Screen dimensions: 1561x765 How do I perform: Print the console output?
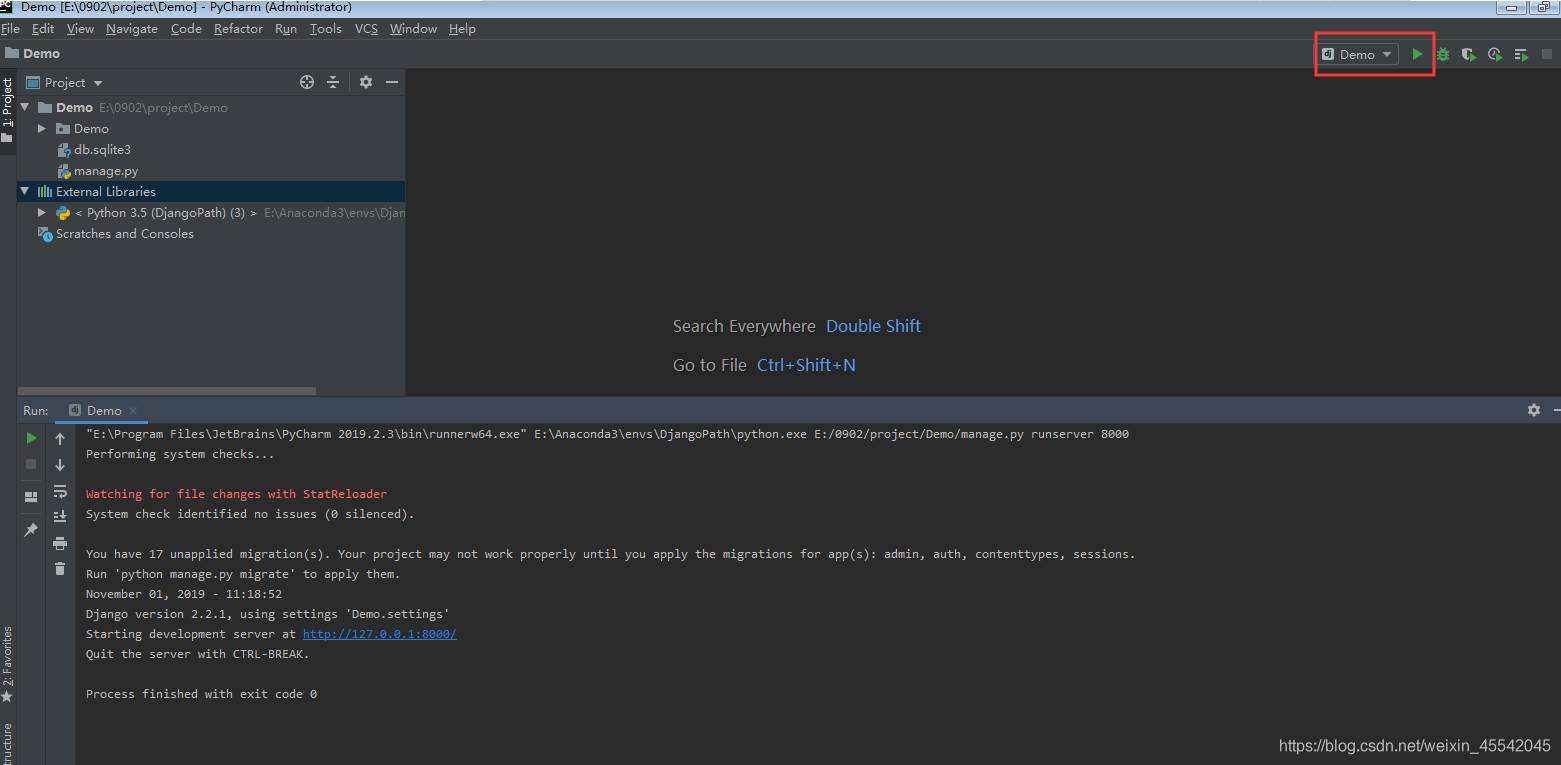pos(60,543)
